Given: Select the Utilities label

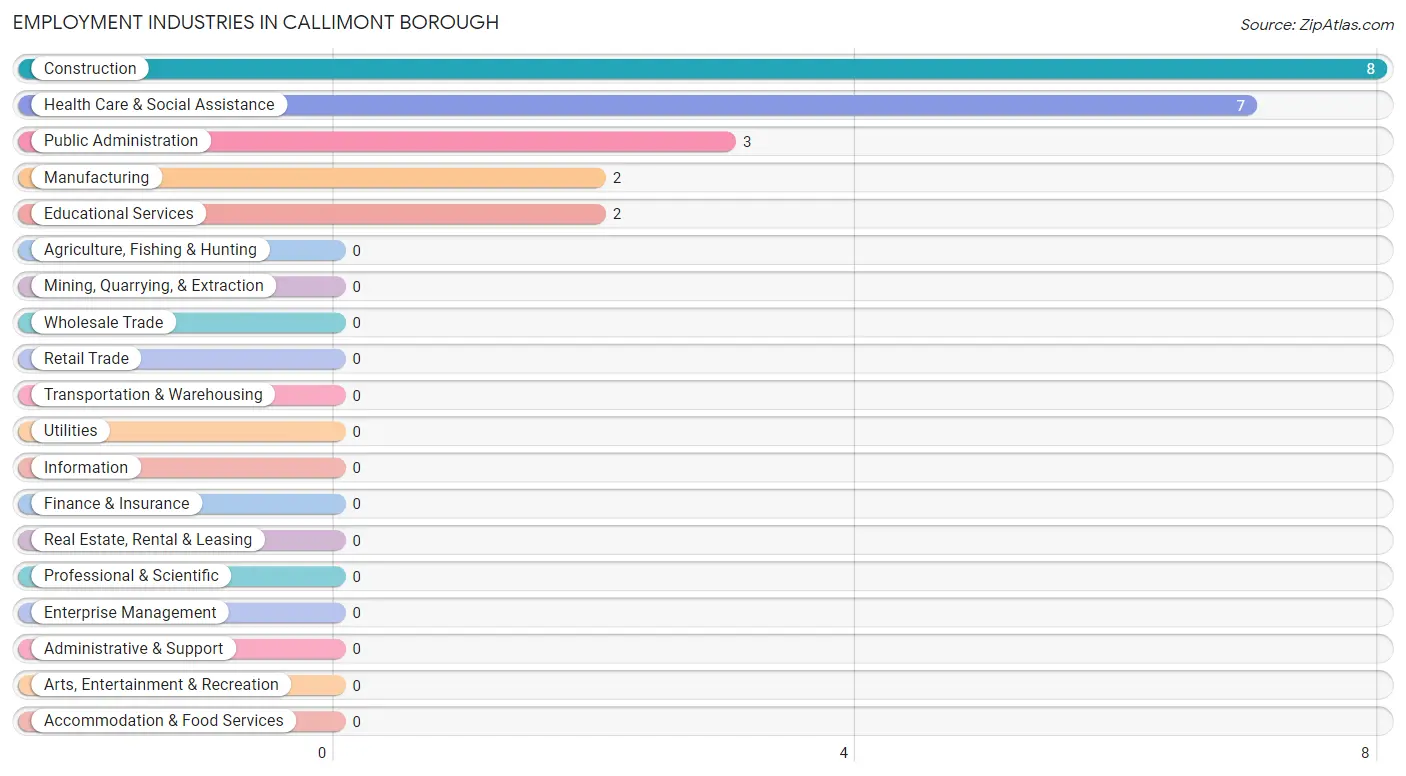Looking at the screenshot, I should tap(71, 431).
